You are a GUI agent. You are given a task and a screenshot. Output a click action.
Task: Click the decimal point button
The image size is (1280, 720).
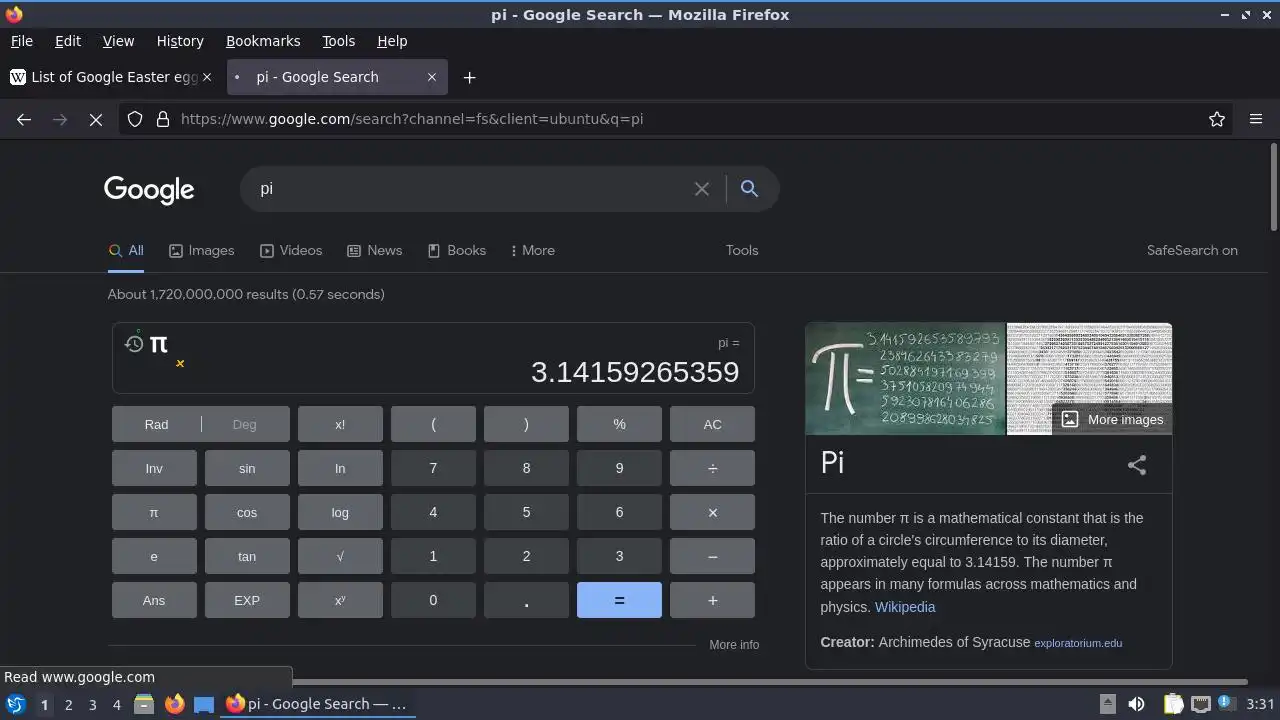pos(526,600)
